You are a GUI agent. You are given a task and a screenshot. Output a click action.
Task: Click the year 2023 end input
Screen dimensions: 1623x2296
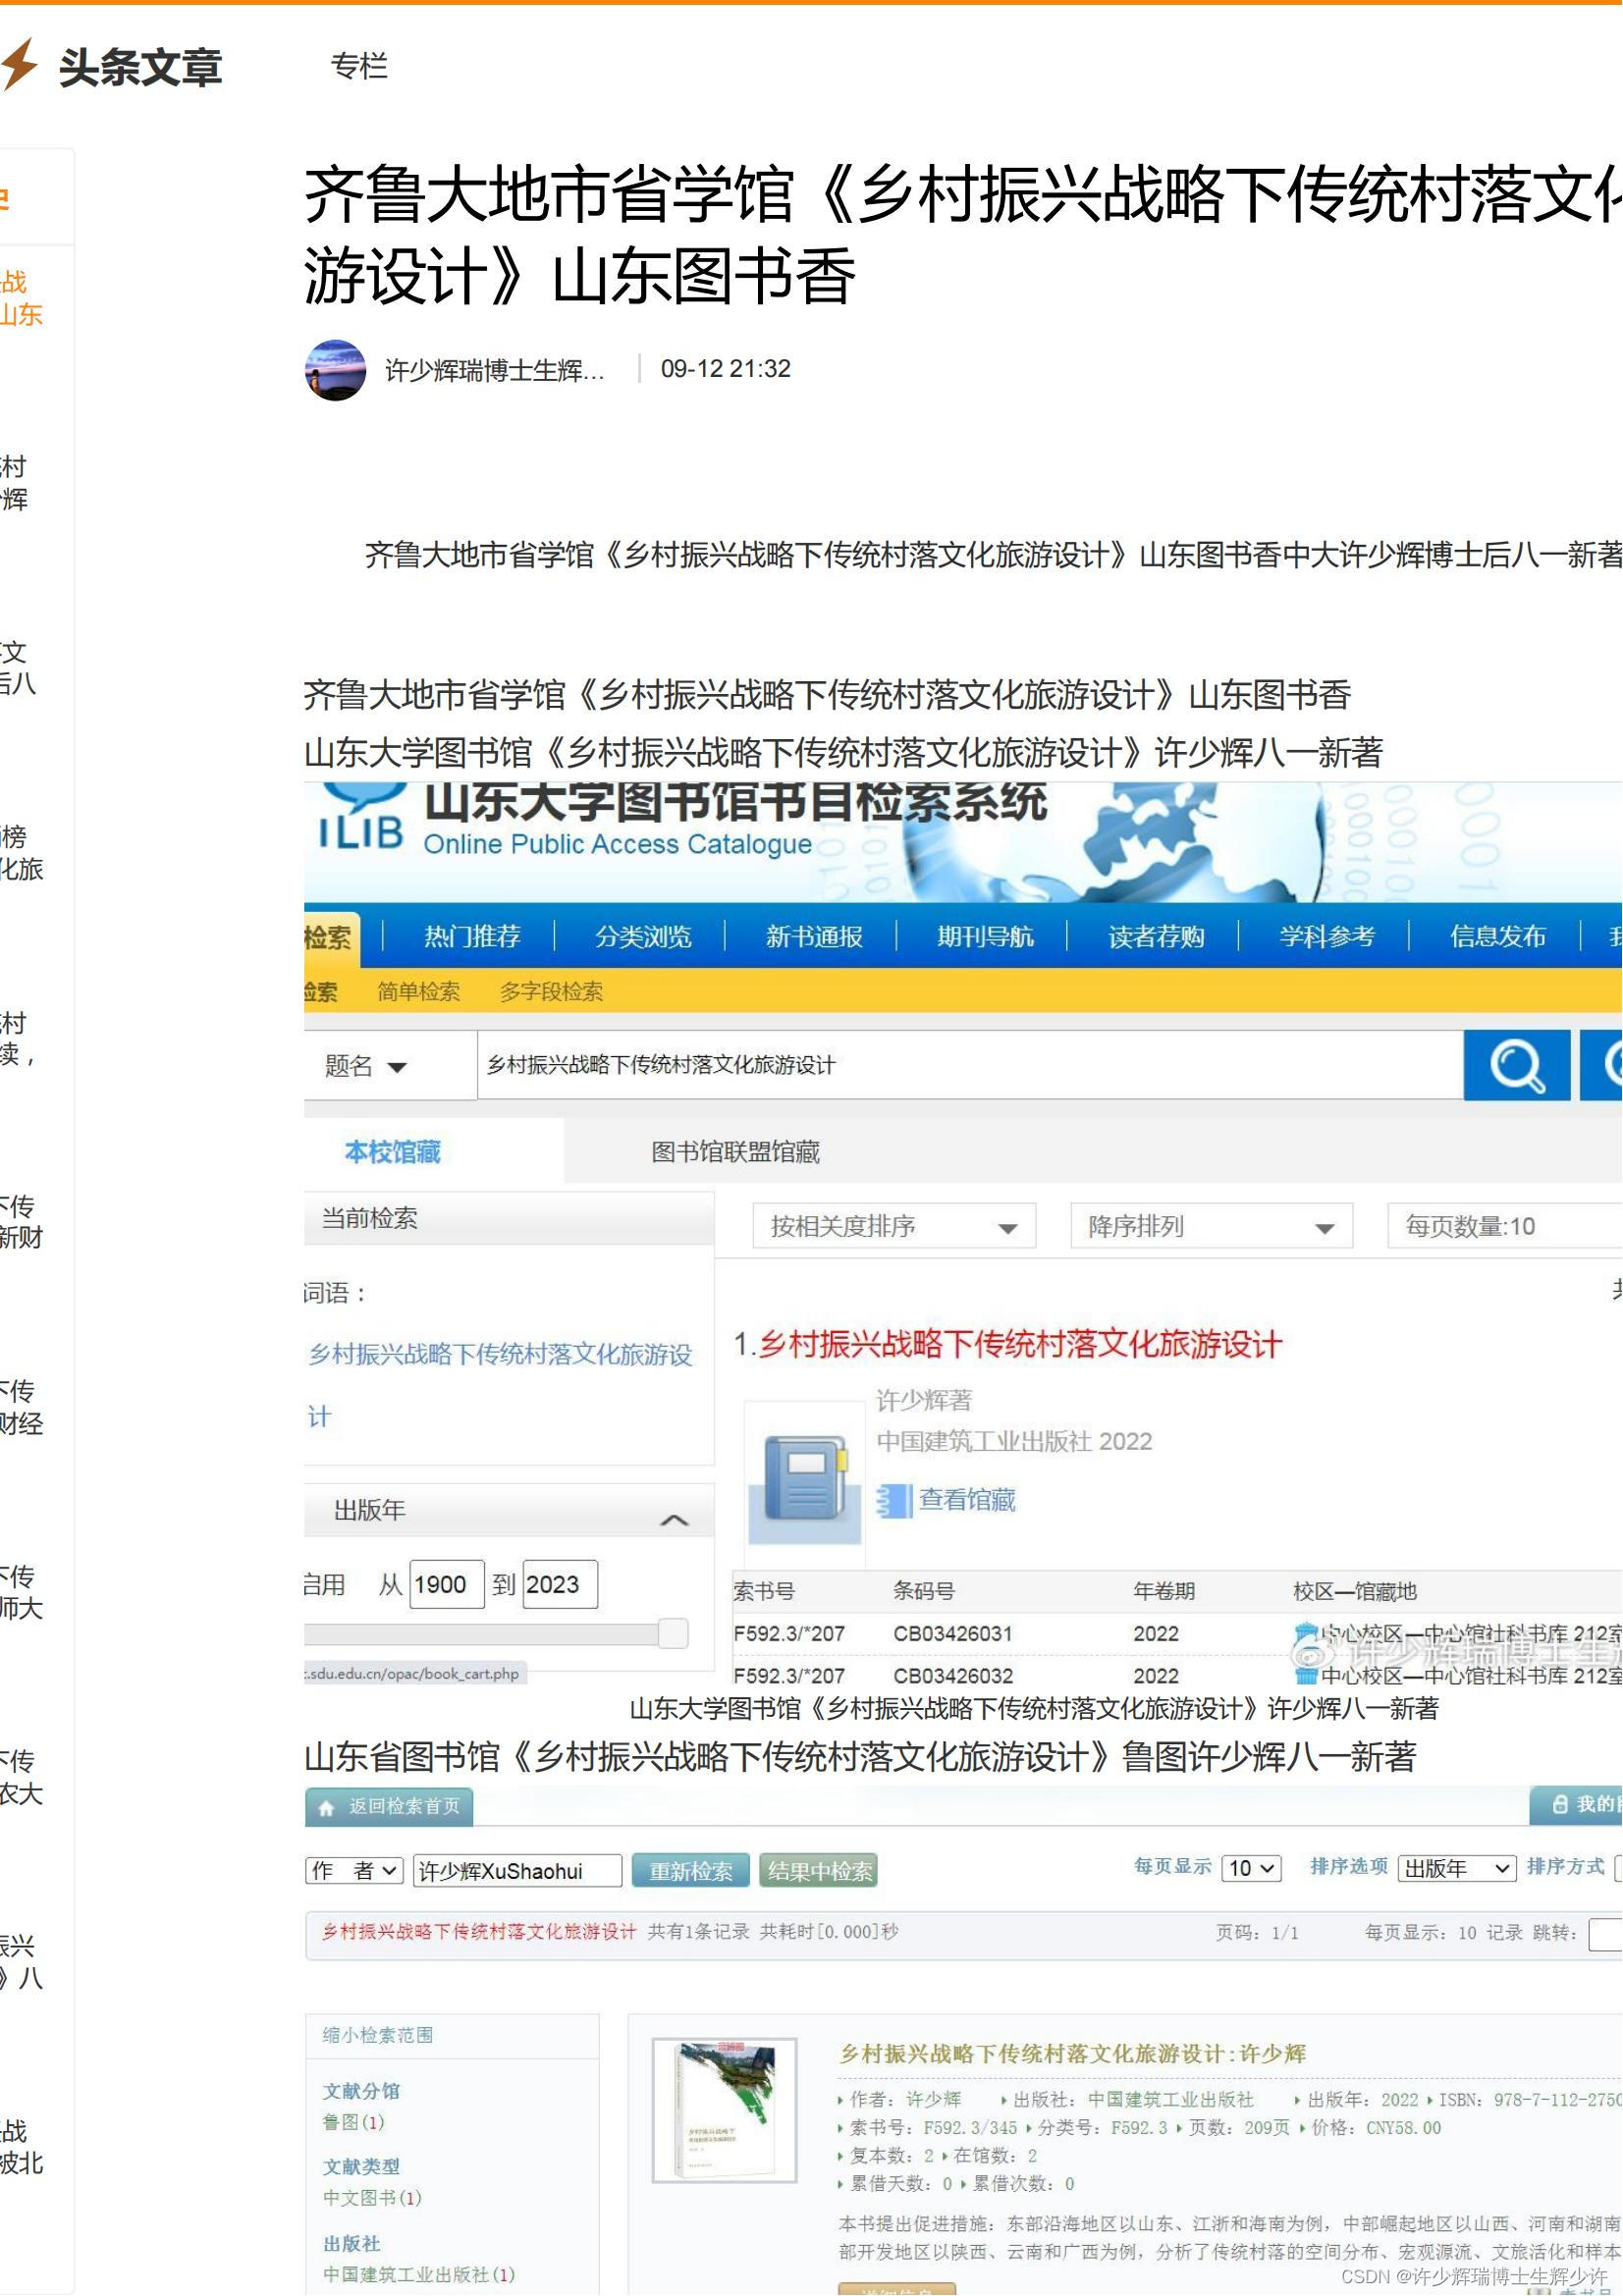(x=560, y=1585)
